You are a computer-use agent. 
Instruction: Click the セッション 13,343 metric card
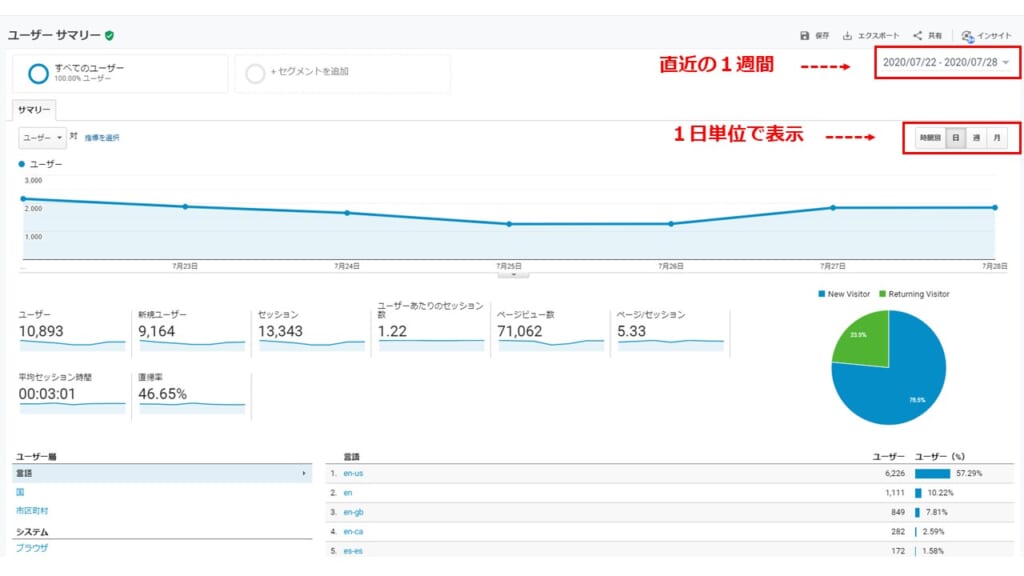312,330
